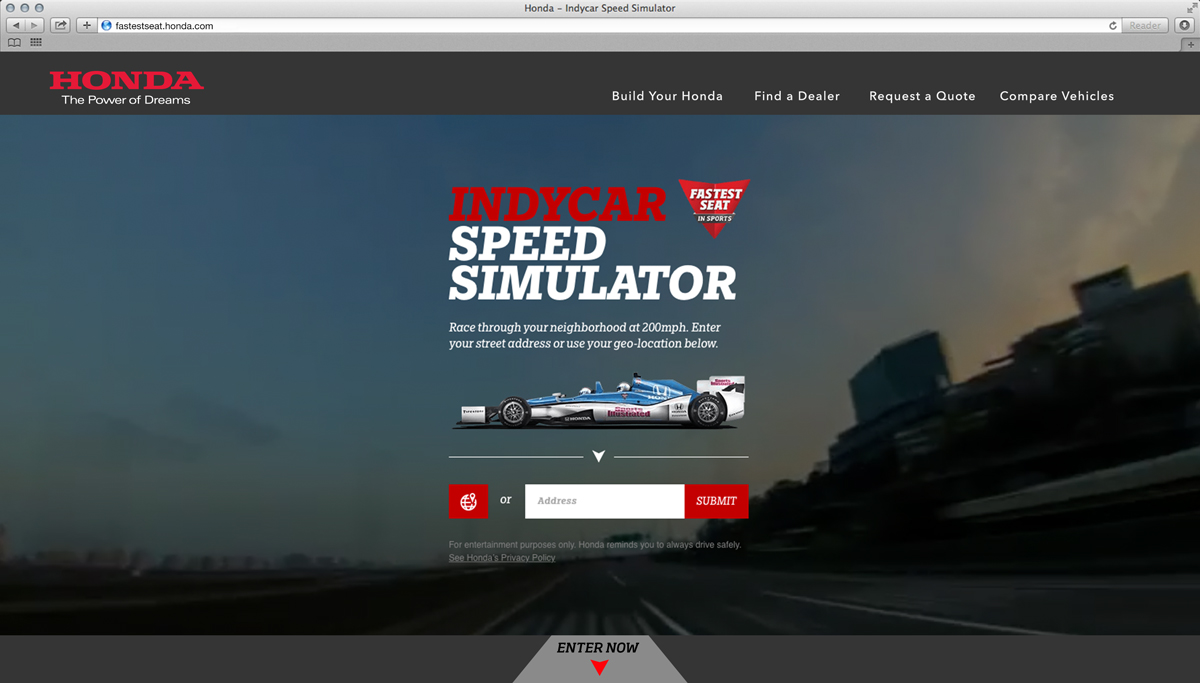Click the Fastest Seat in Sports badge
The width and height of the screenshot is (1200, 683).
tap(714, 207)
